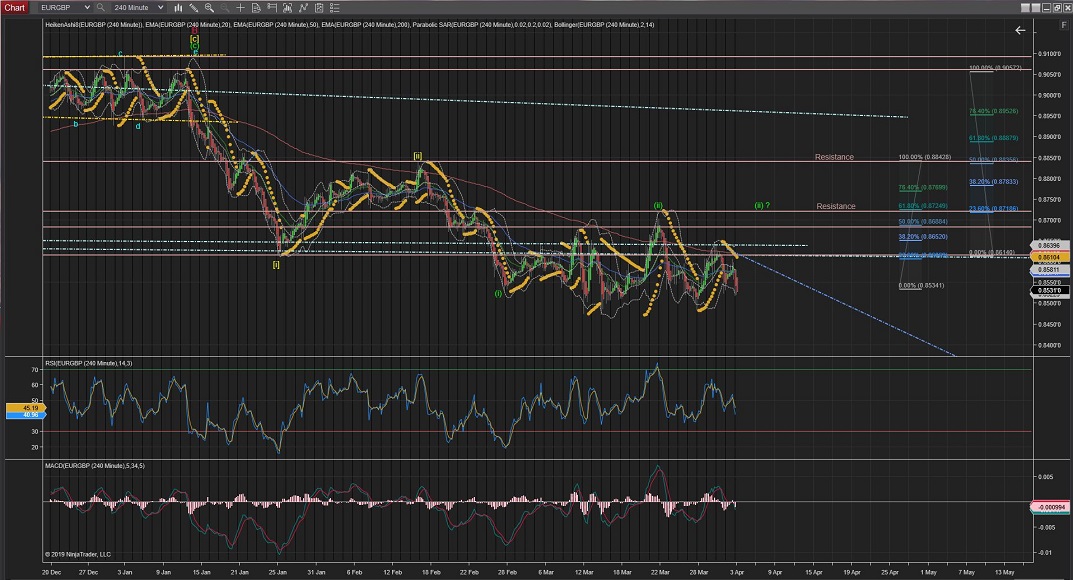Click the 25 Jan date on time axis

pyautogui.click(x=277, y=572)
